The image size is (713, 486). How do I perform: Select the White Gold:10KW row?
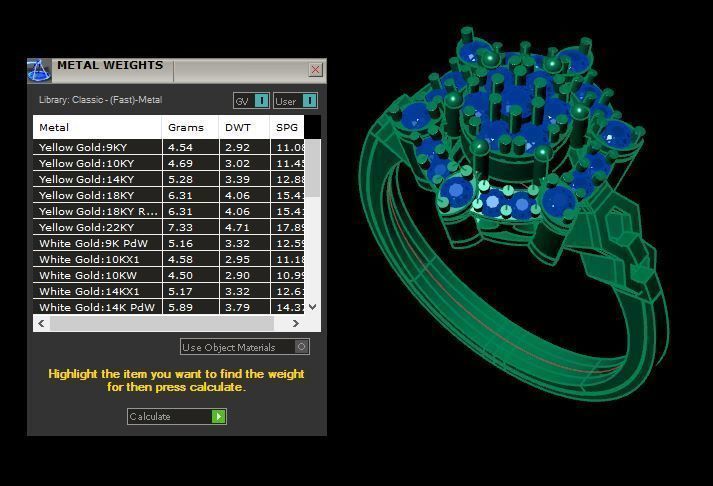tap(169, 276)
